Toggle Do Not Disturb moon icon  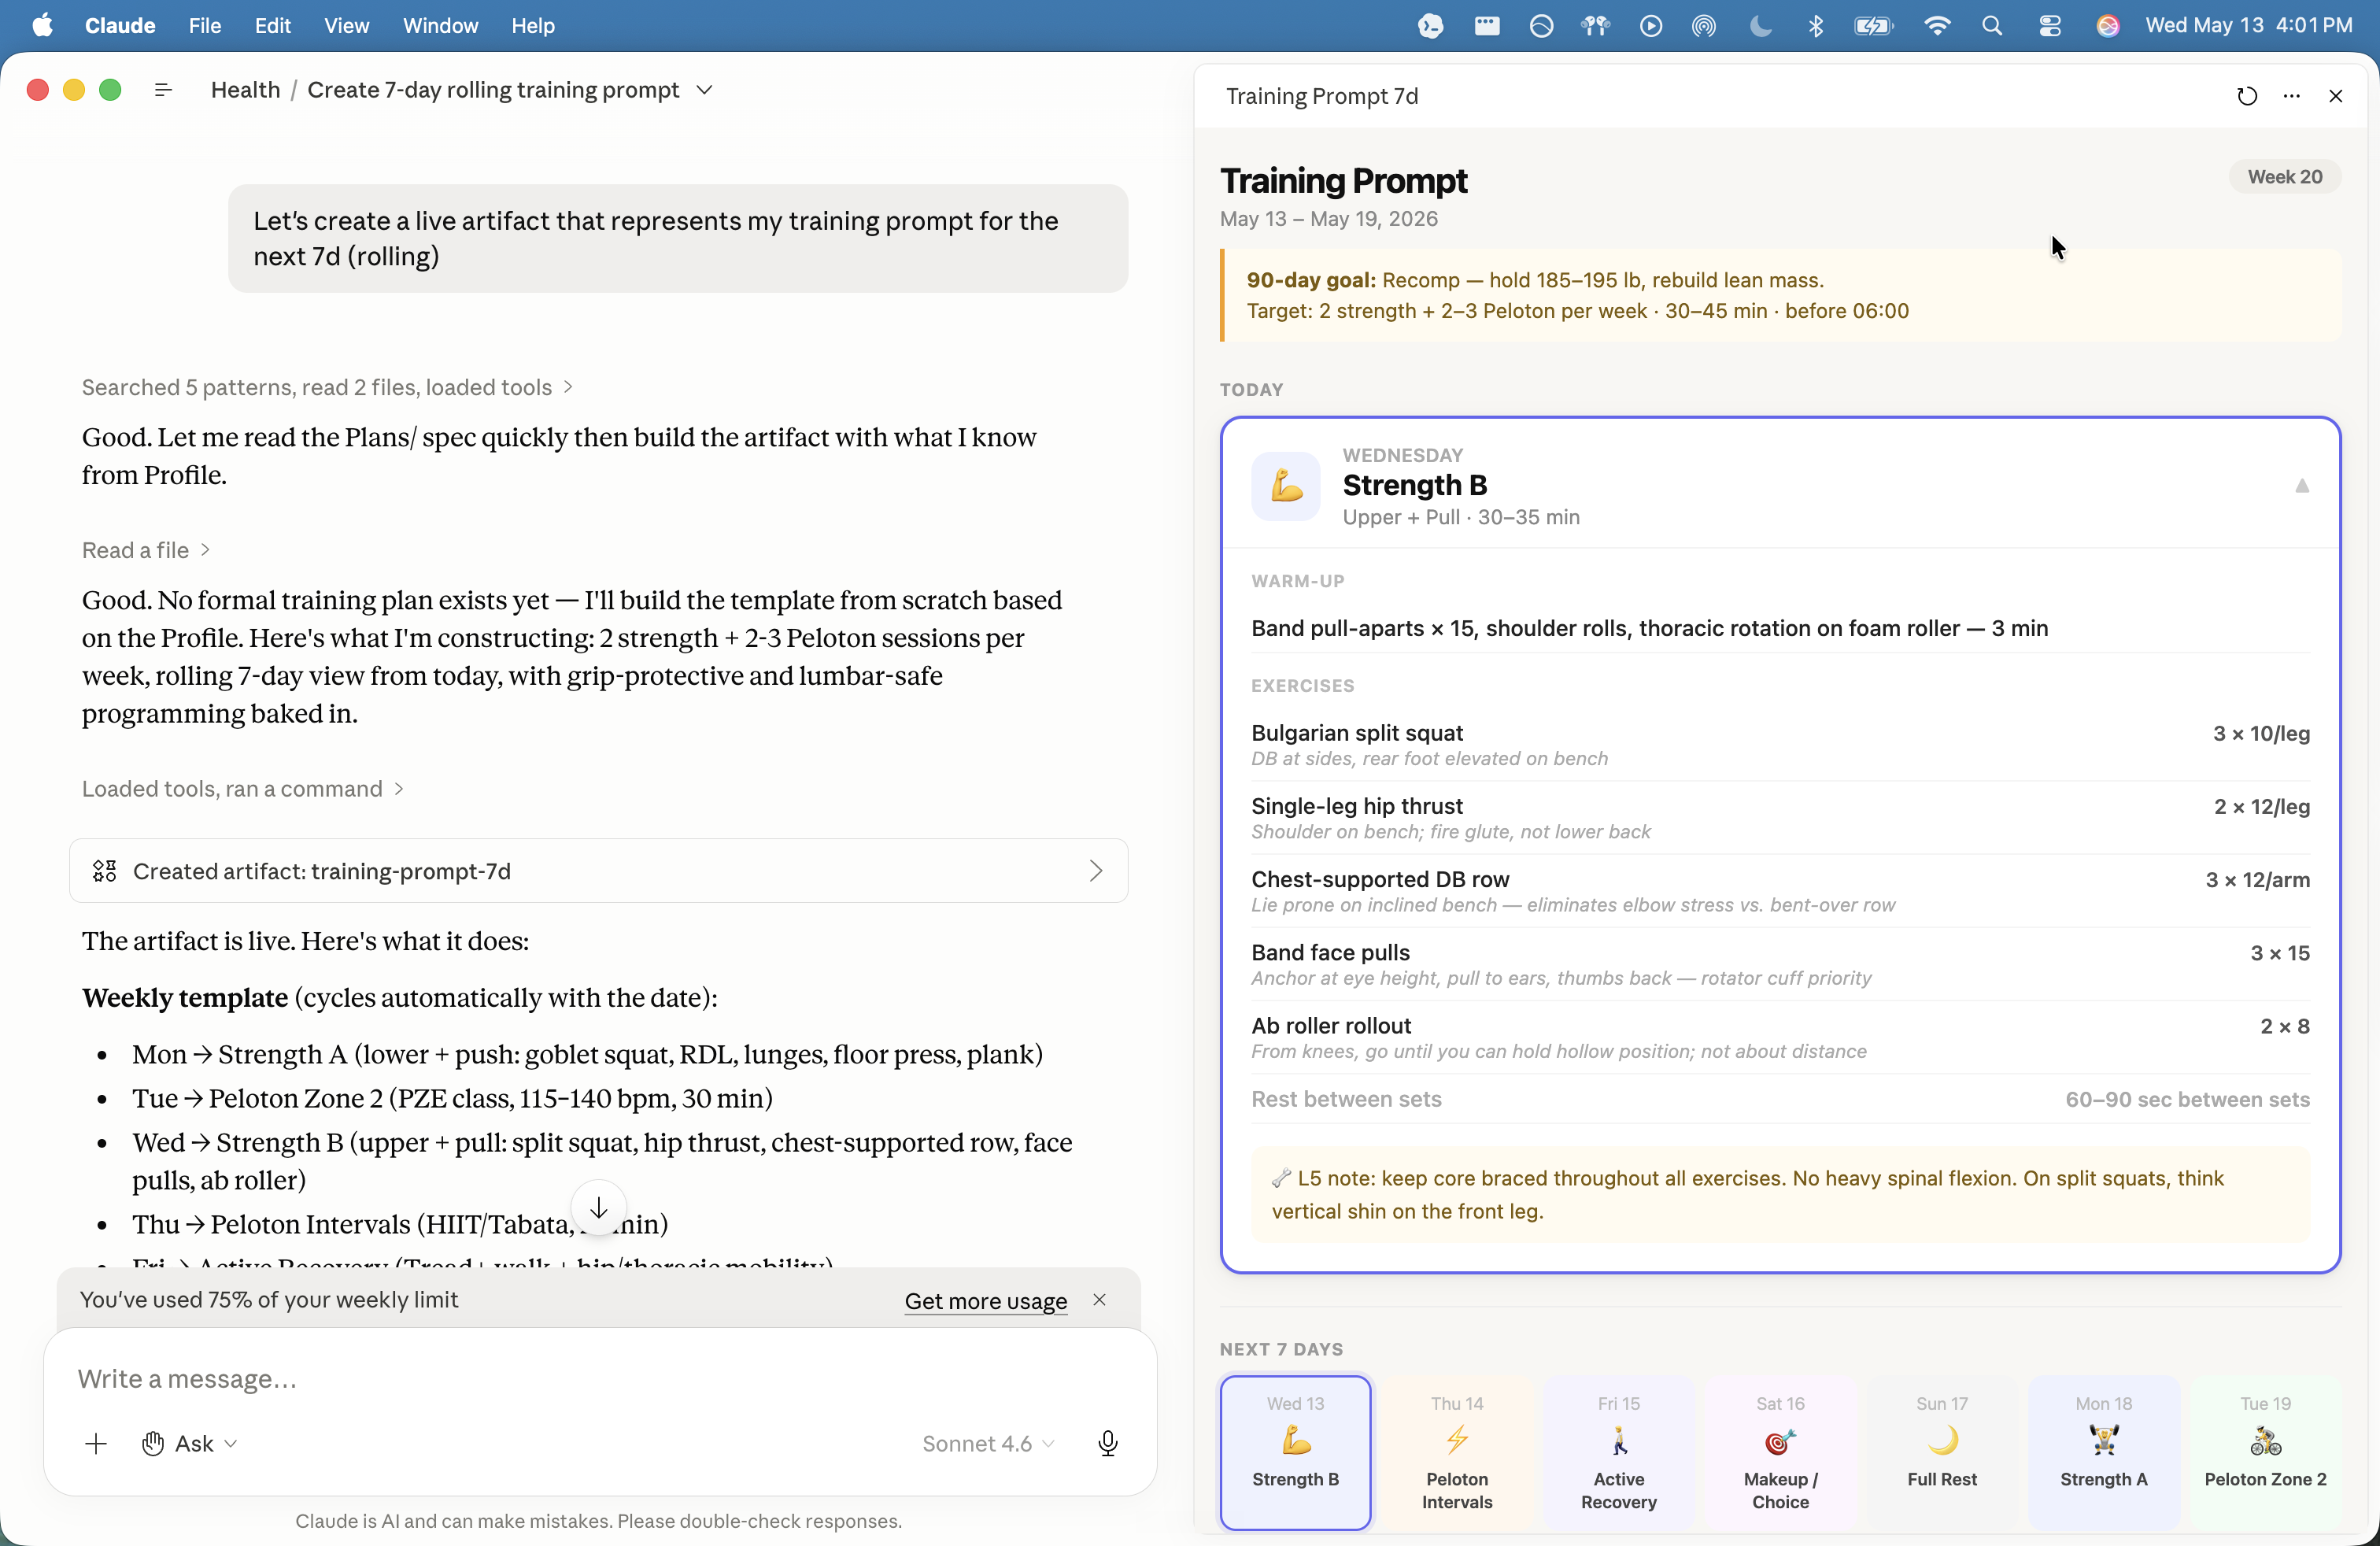click(1761, 26)
